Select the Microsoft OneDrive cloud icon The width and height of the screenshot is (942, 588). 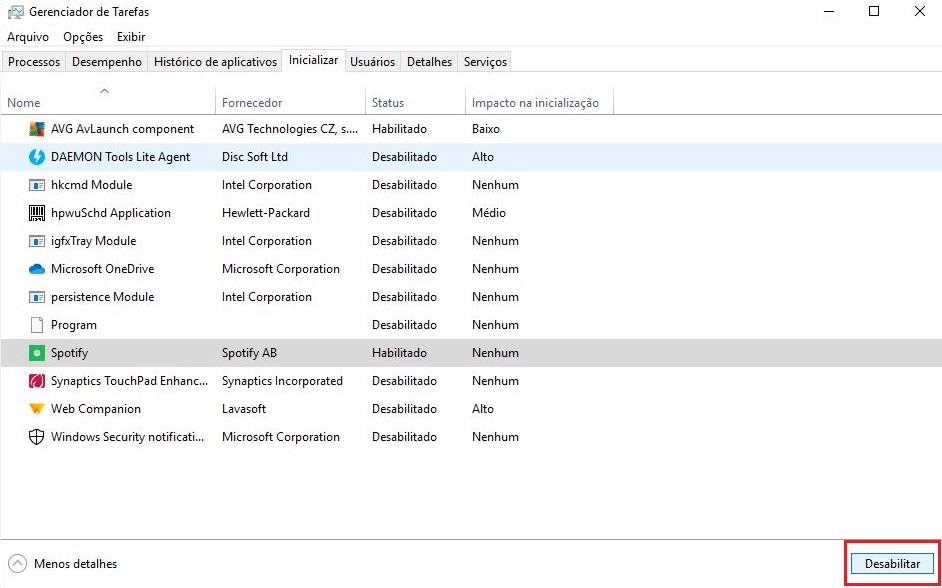pyautogui.click(x=37, y=269)
